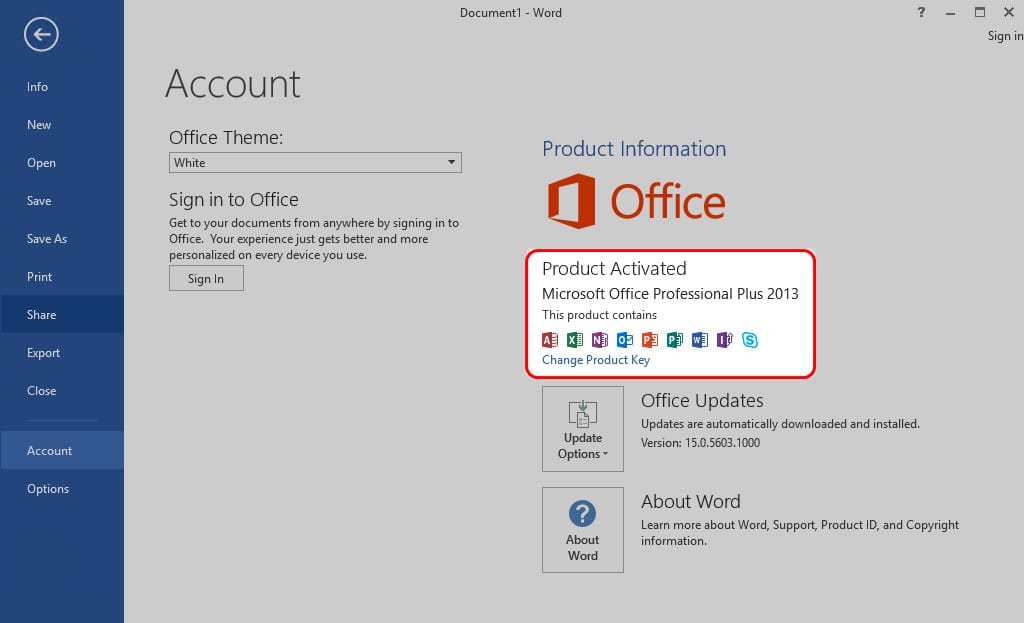Click the PowerPoint app icon
Viewport: 1024px width, 623px height.
pos(650,340)
